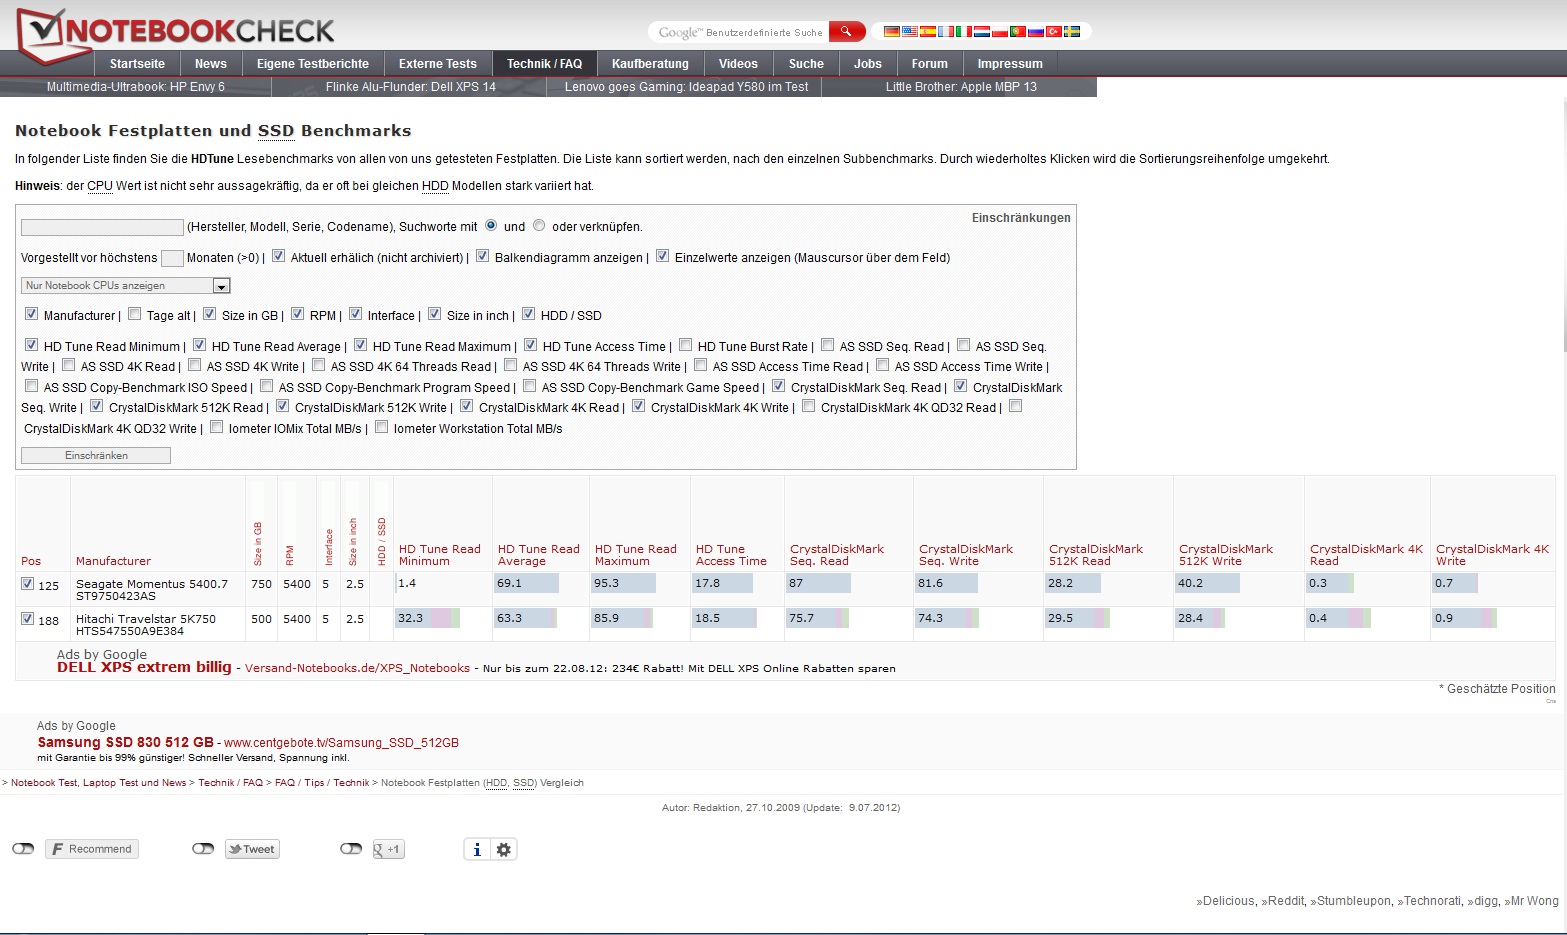The image size is (1567, 935).
Task: Select the Dutch flag language
Action: (982, 32)
